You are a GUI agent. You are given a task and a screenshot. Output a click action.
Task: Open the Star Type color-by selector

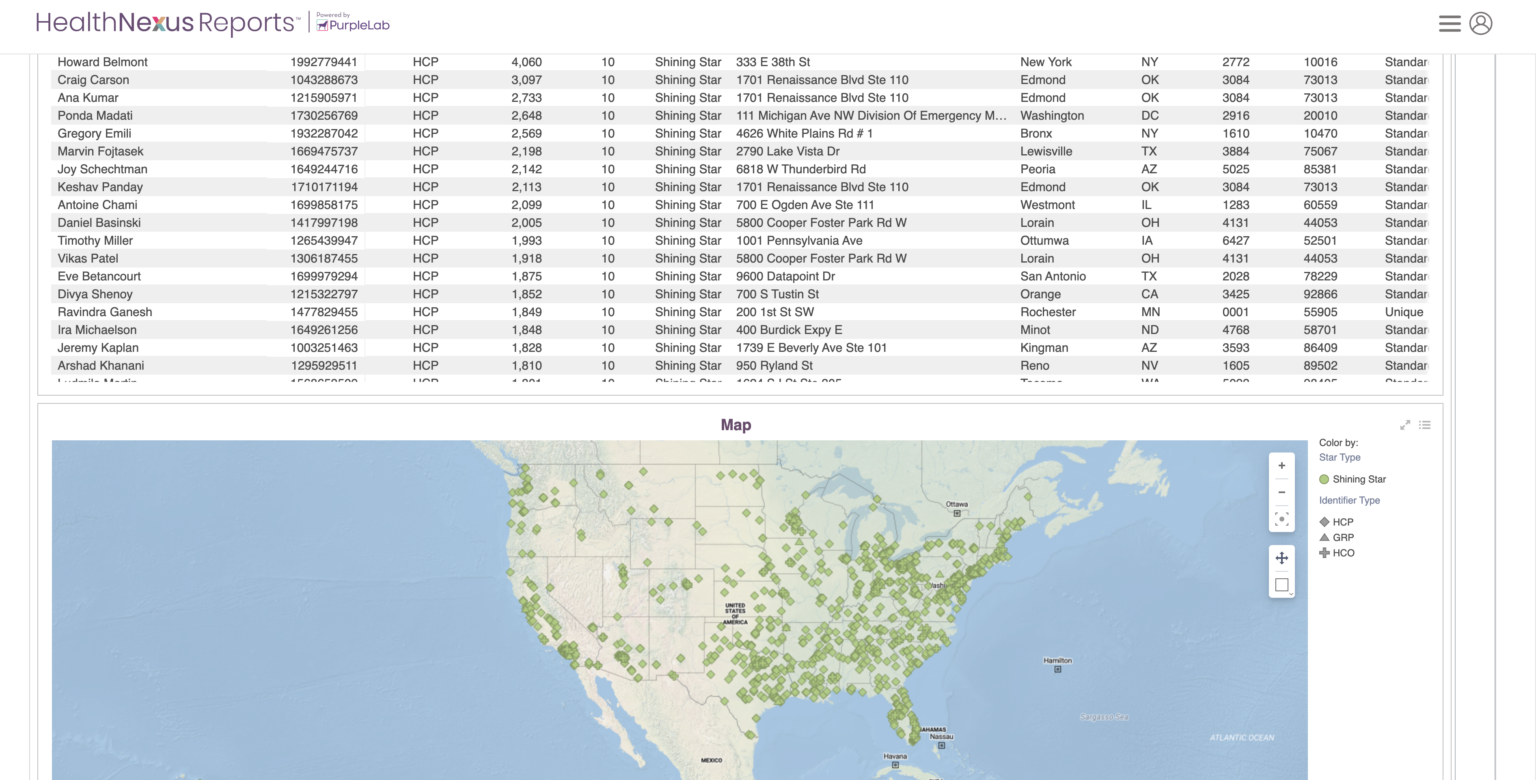pyautogui.click(x=1339, y=458)
